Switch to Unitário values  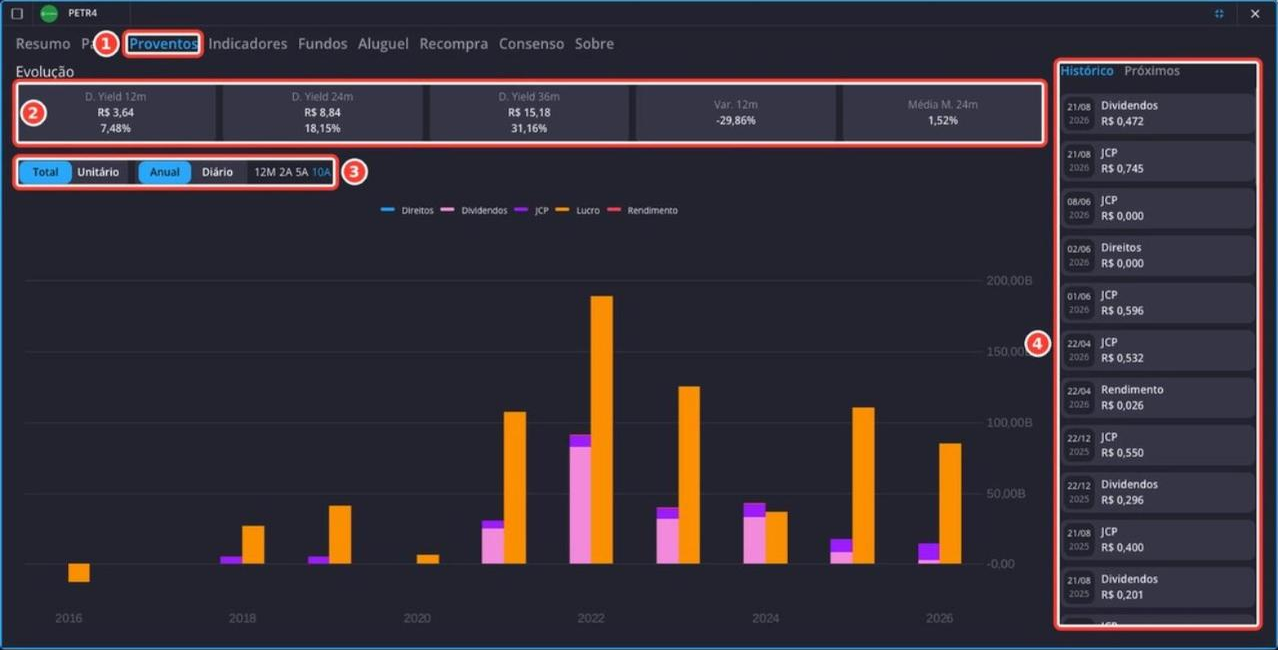pyautogui.click(x=98, y=172)
